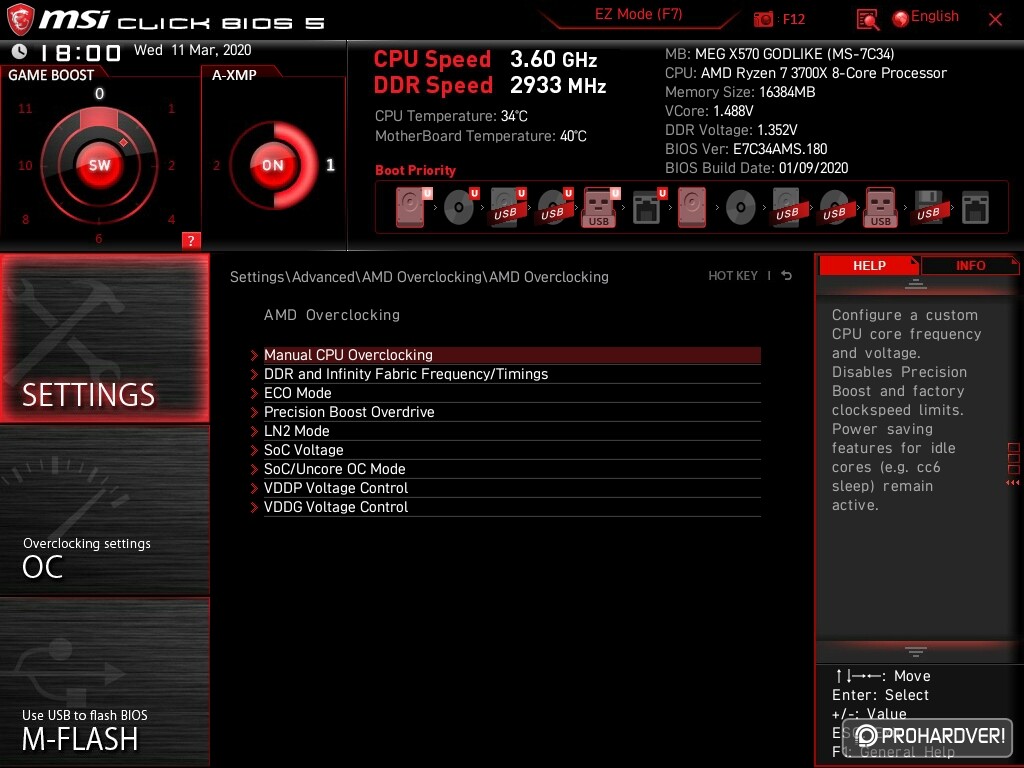The height and width of the screenshot is (768, 1024).
Task: Select the legacy USB CD/DVD boot icon
Action: pos(834,207)
